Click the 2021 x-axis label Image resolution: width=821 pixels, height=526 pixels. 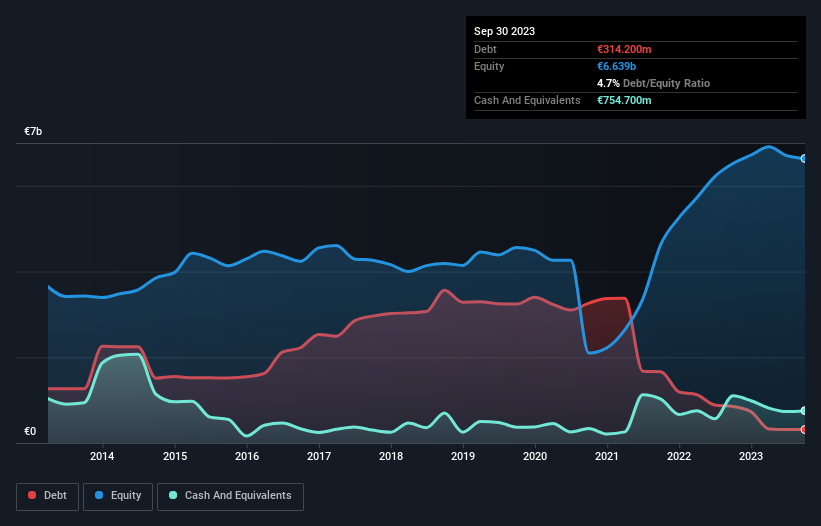click(607, 456)
